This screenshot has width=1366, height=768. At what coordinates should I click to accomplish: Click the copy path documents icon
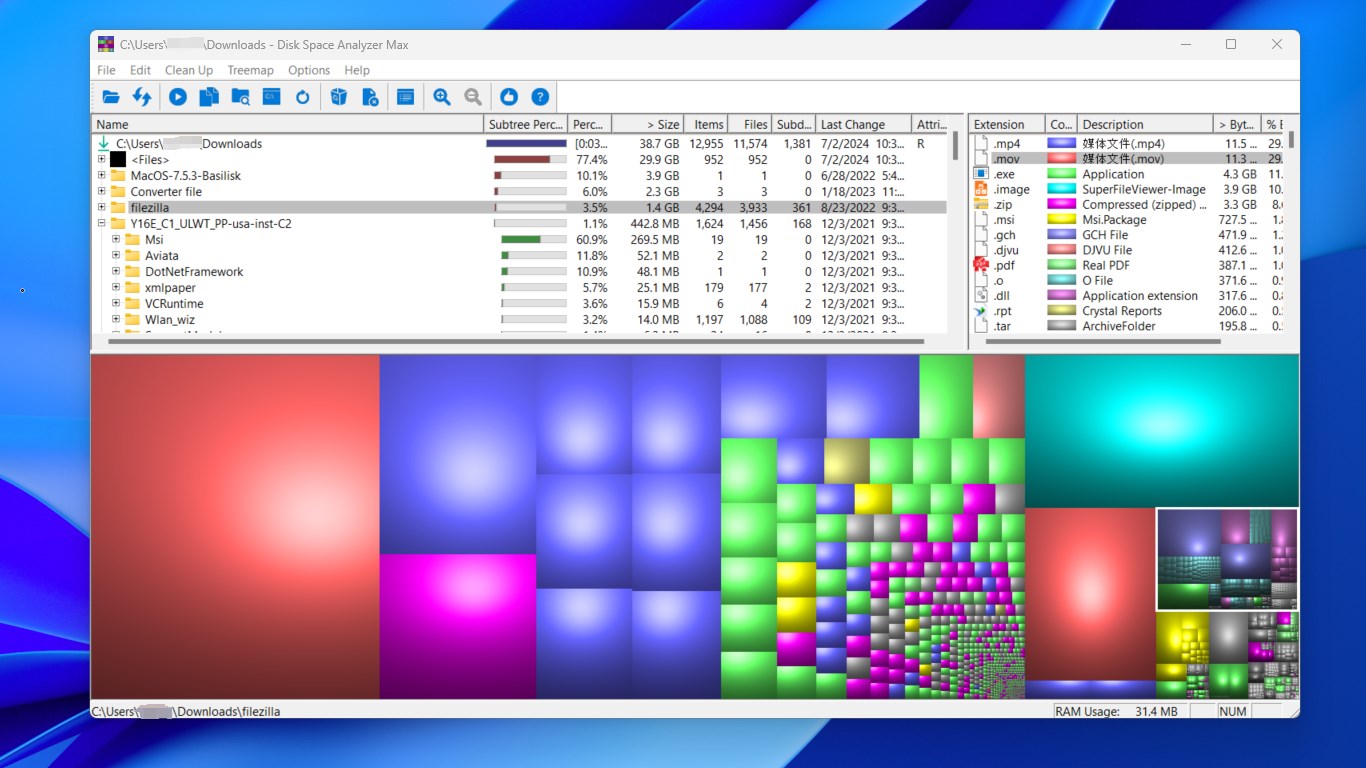[x=209, y=97]
